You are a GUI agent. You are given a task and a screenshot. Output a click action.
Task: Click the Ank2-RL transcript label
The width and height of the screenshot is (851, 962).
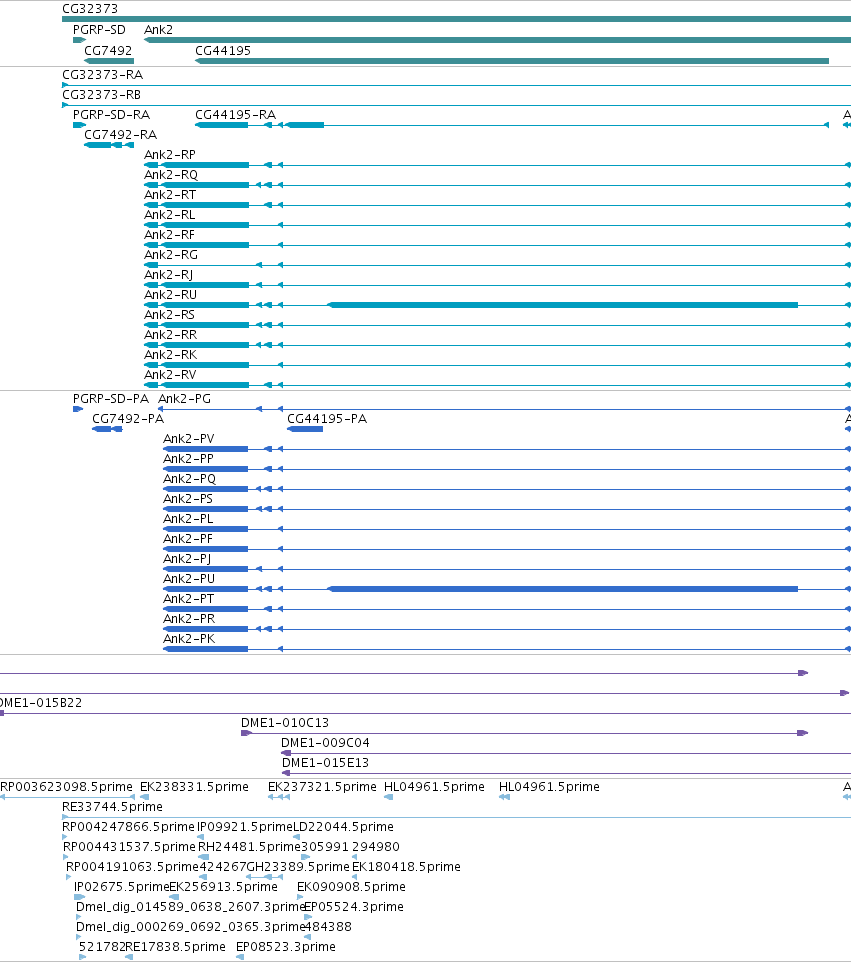170,215
